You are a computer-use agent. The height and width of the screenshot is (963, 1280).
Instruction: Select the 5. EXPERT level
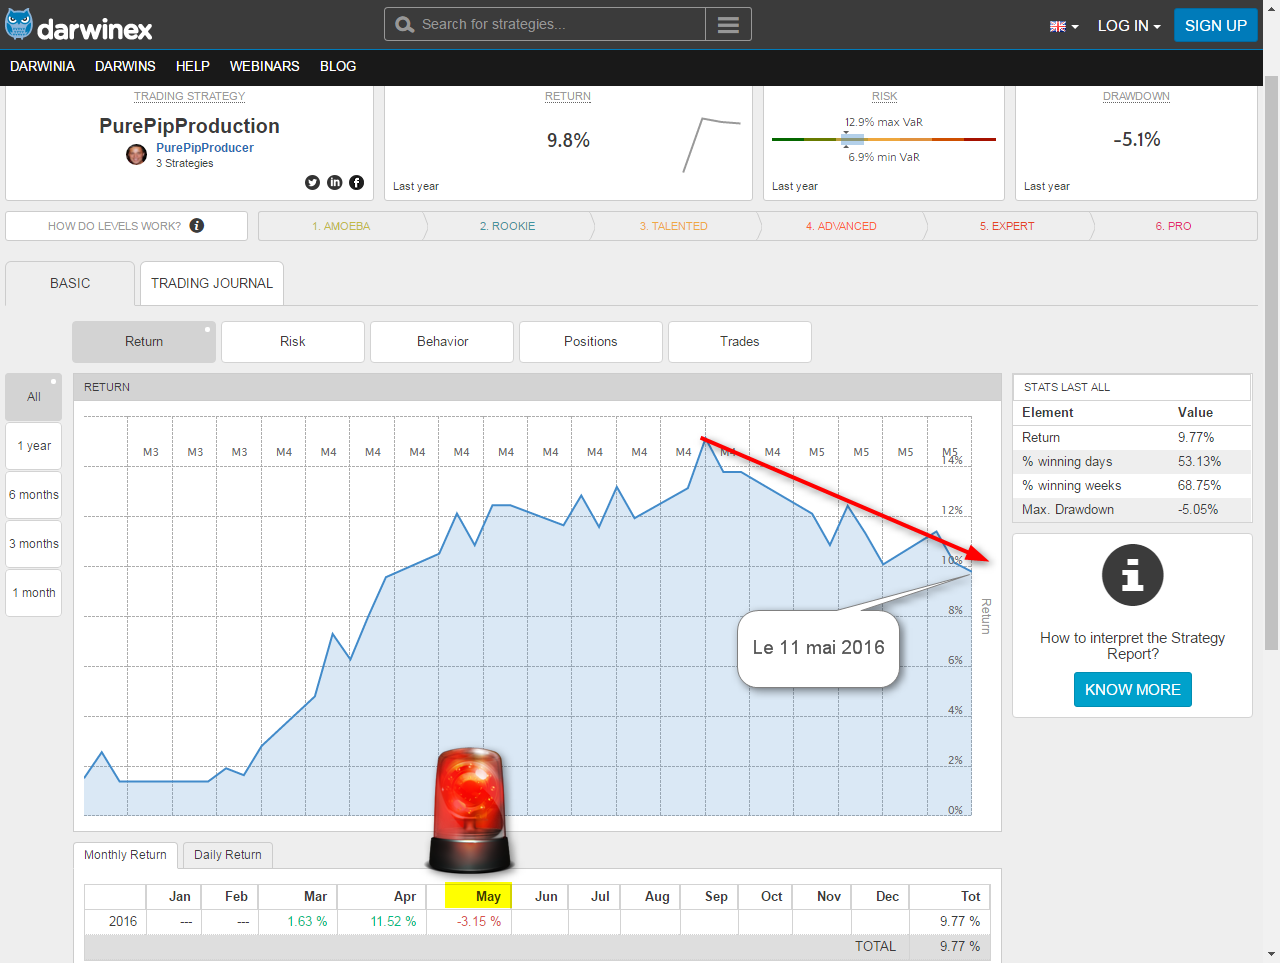[x=1007, y=226]
